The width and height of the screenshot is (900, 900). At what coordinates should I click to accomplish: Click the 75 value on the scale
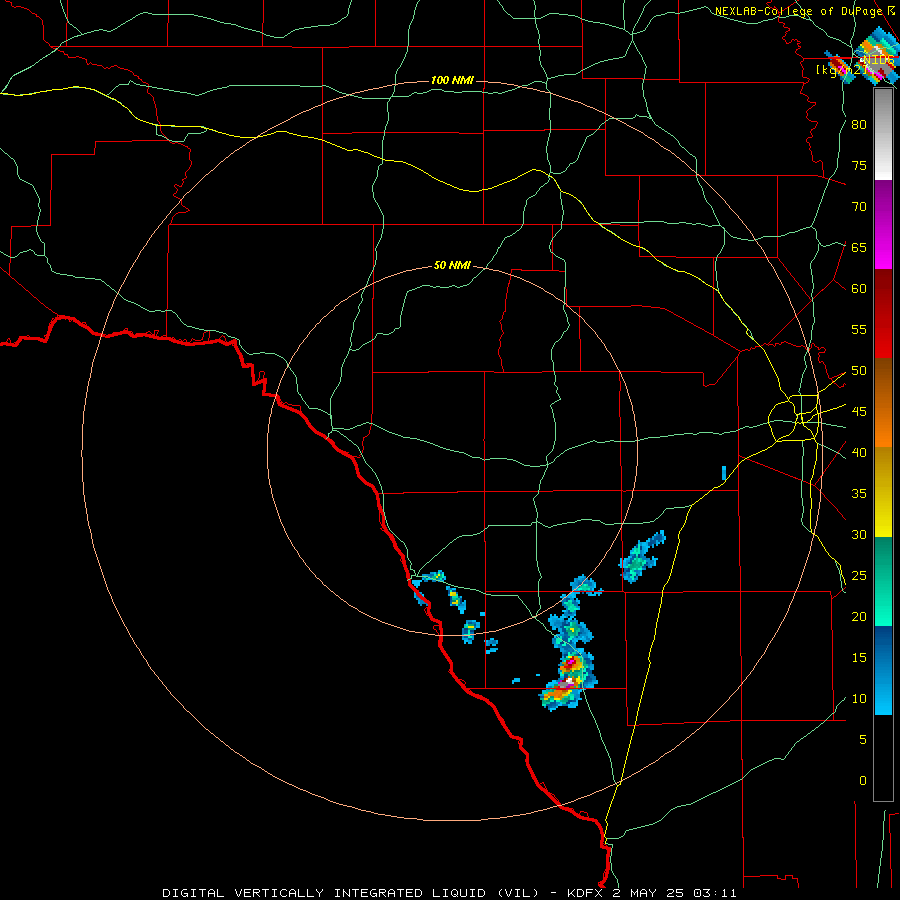point(859,165)
